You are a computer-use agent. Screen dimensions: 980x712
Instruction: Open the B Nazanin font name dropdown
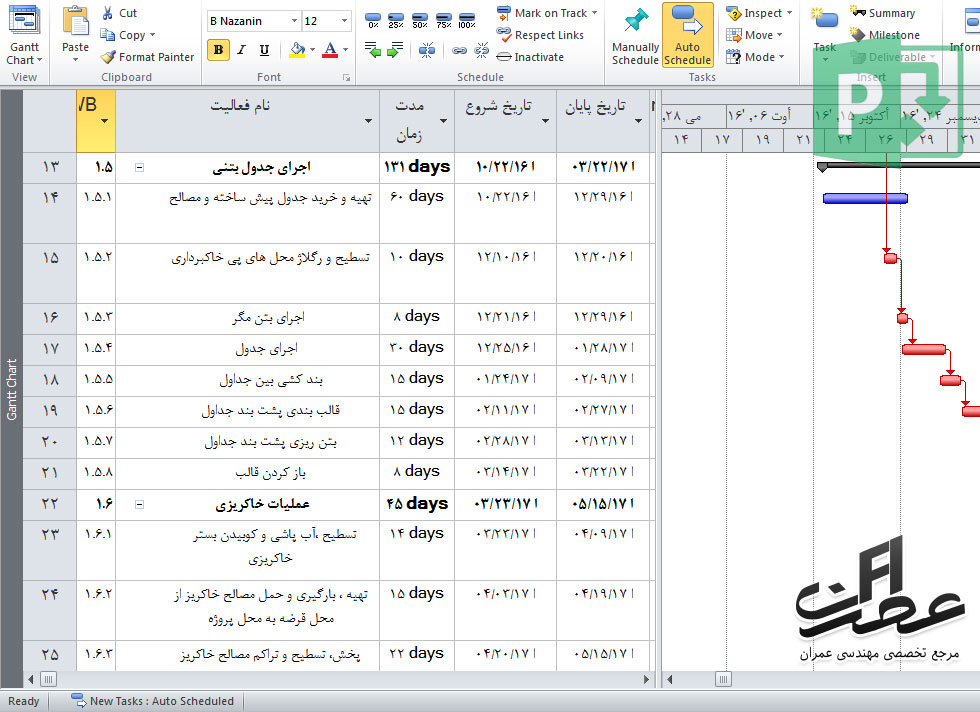click(294, 21)
